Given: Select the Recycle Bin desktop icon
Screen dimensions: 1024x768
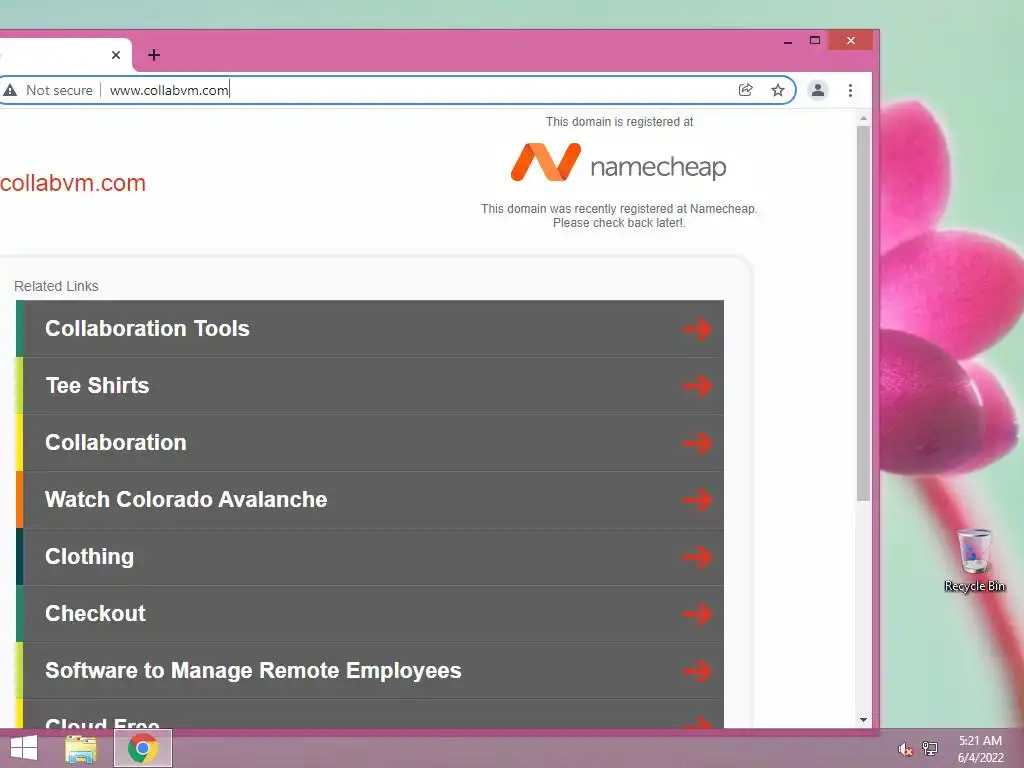Looking at the screenshot, I should pyautogui.click(x=974, y=560).
